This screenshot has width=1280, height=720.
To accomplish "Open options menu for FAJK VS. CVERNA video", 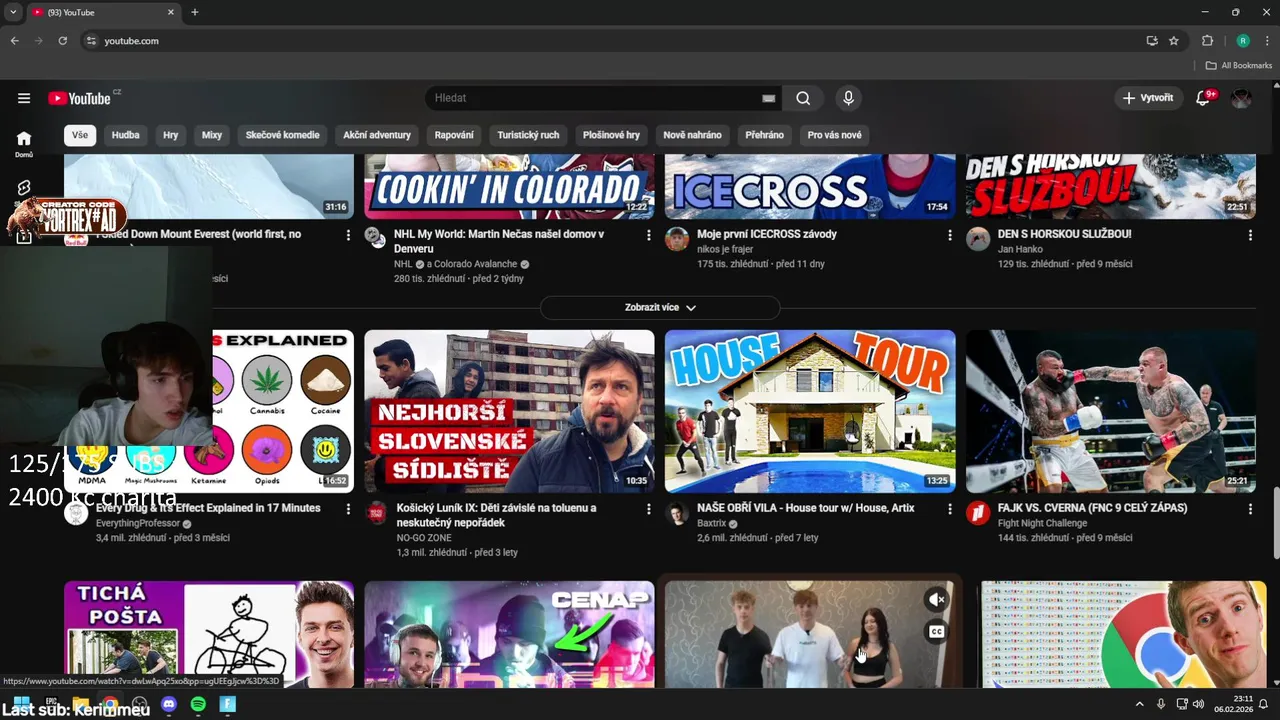I will tap(1250, 509).
